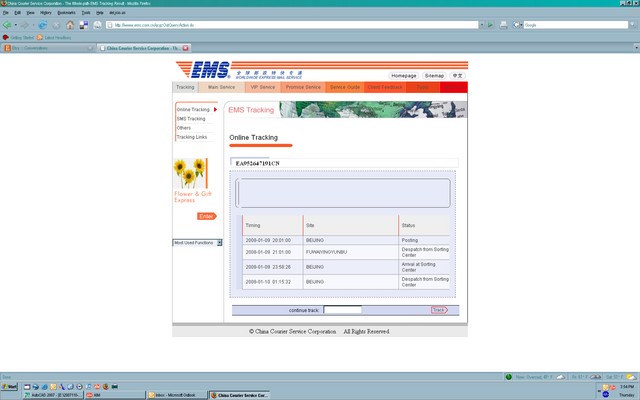Open the View menu

[30, 13]
